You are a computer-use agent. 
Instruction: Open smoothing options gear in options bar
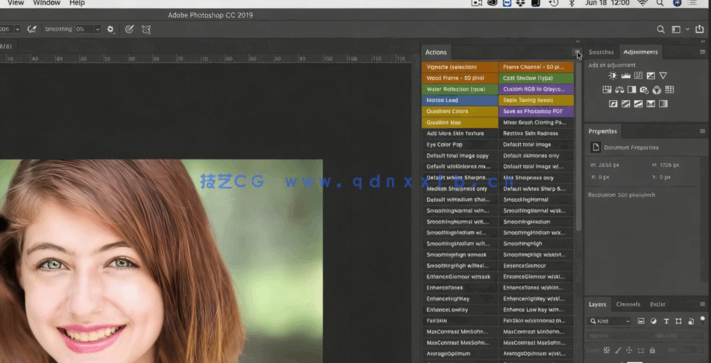pos(111,29)
